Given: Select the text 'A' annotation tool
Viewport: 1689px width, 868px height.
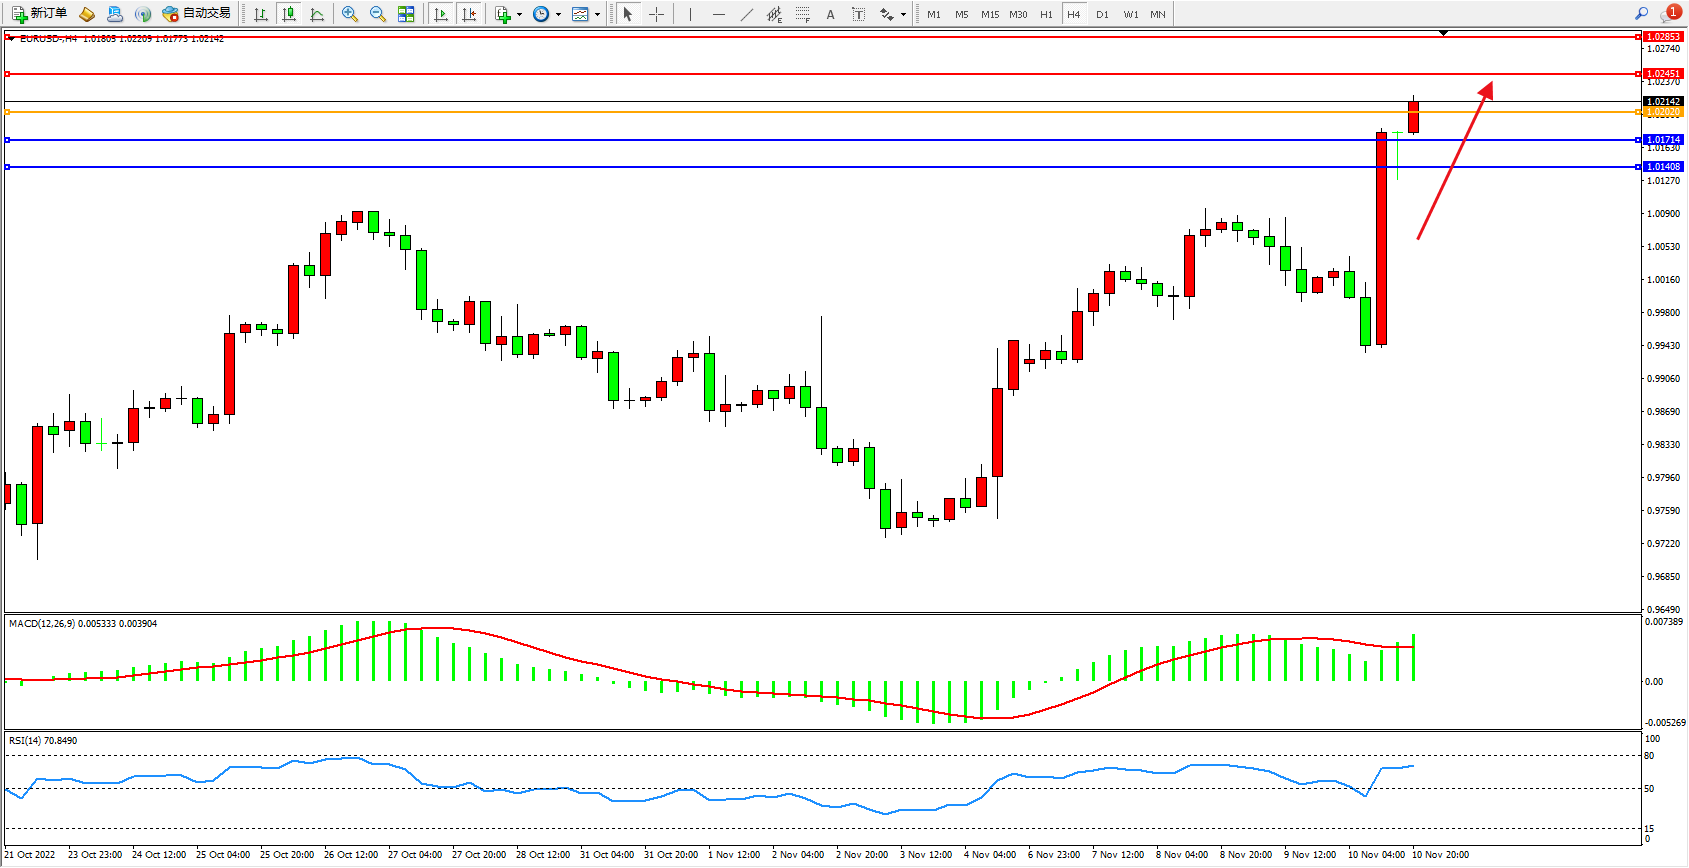Looking at the screenshot, I should [x=830, y=14].
